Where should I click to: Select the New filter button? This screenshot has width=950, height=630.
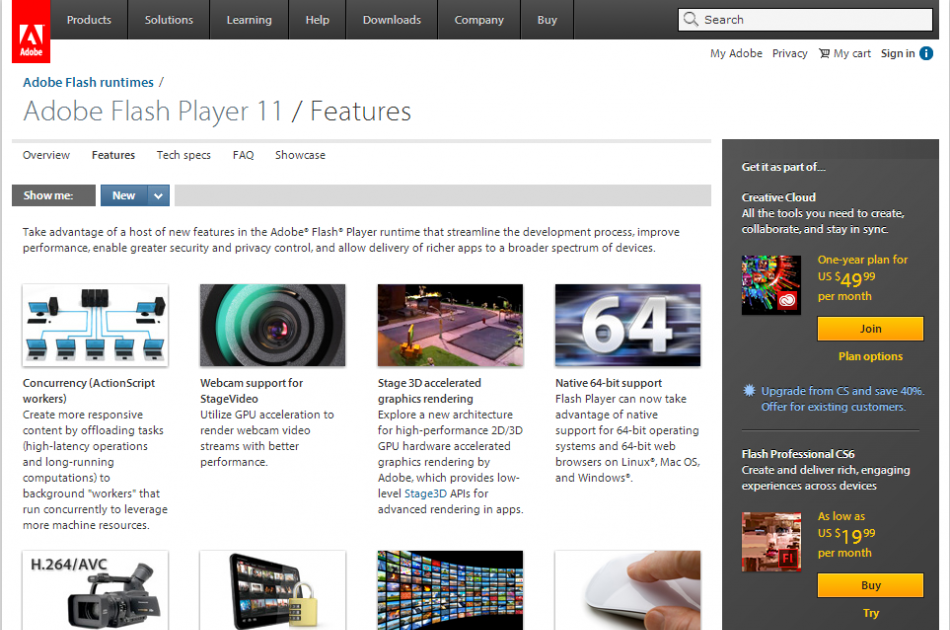point(124,195)
